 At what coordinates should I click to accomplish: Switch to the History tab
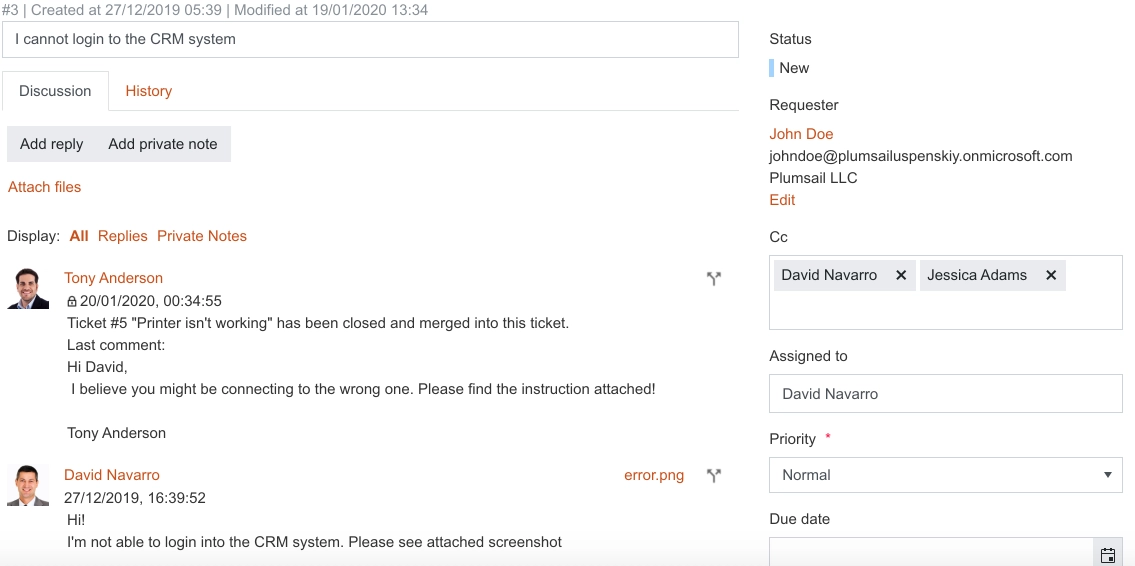pyautogui.click(x=148, y=91)
